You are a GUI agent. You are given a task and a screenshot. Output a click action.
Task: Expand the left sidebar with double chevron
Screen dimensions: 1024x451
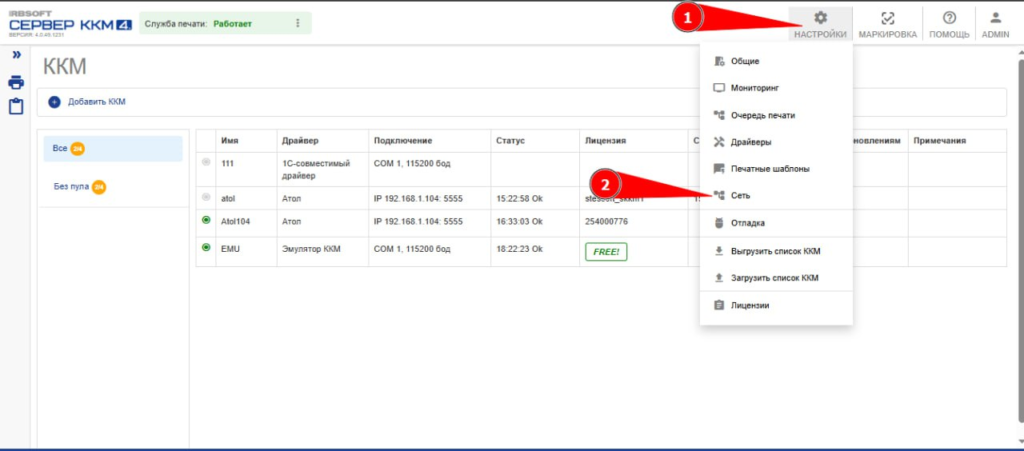coord(16,56)
